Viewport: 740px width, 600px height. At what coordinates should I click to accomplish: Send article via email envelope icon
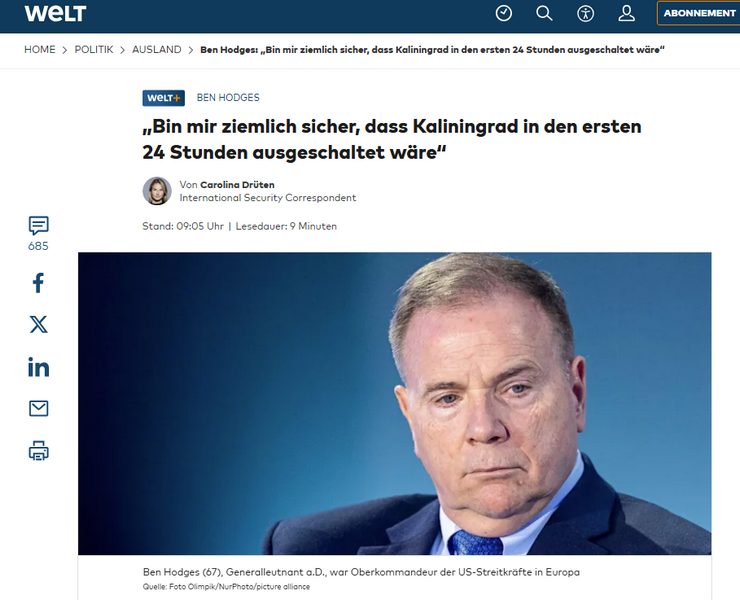pyautogui.click(x=38, y=408)
